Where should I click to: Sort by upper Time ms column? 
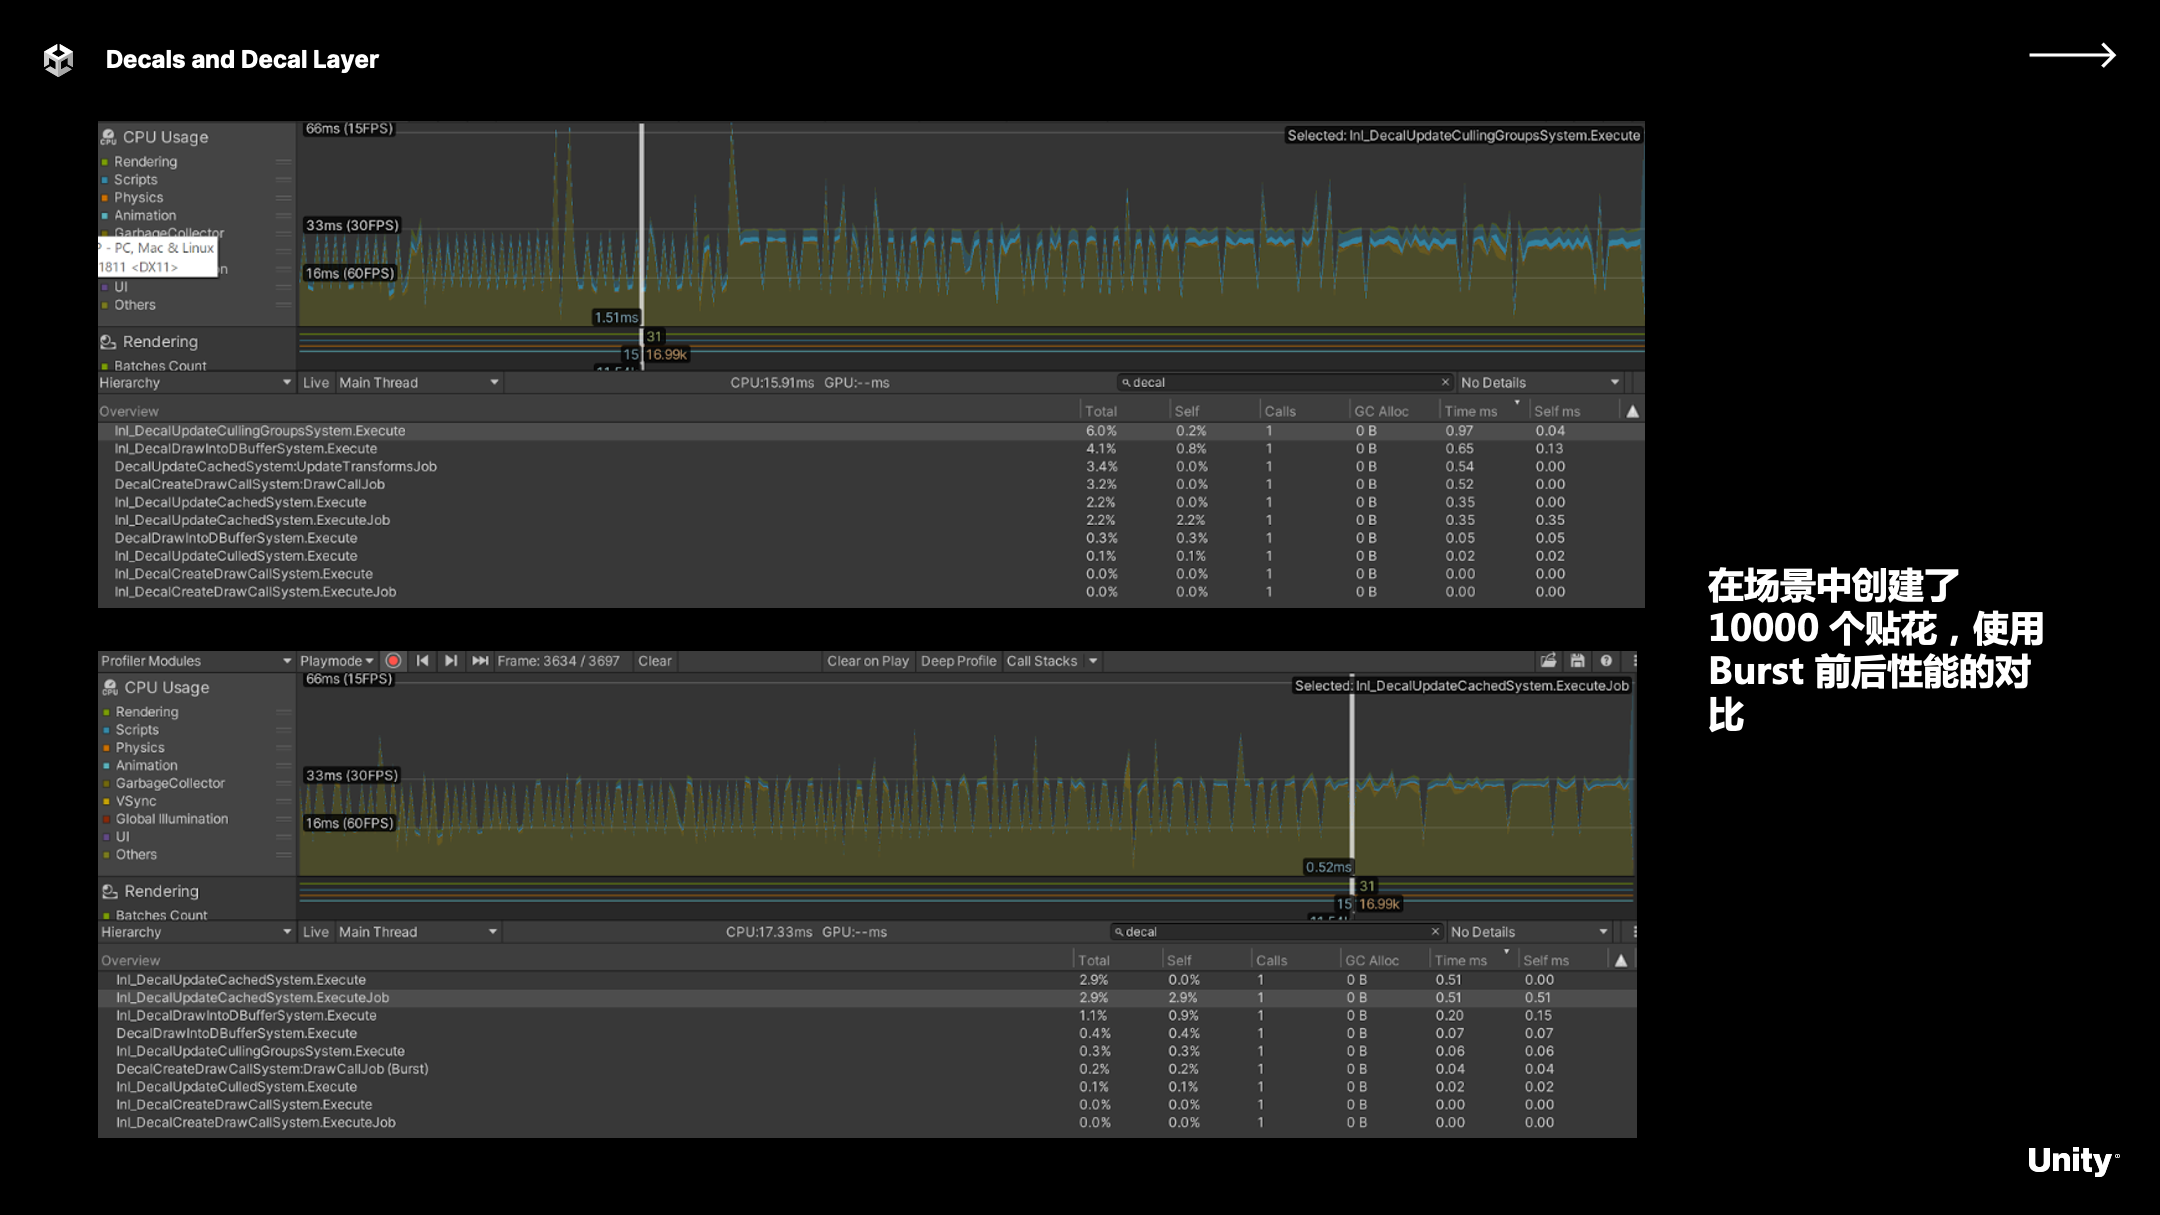tap(1471, 411)
